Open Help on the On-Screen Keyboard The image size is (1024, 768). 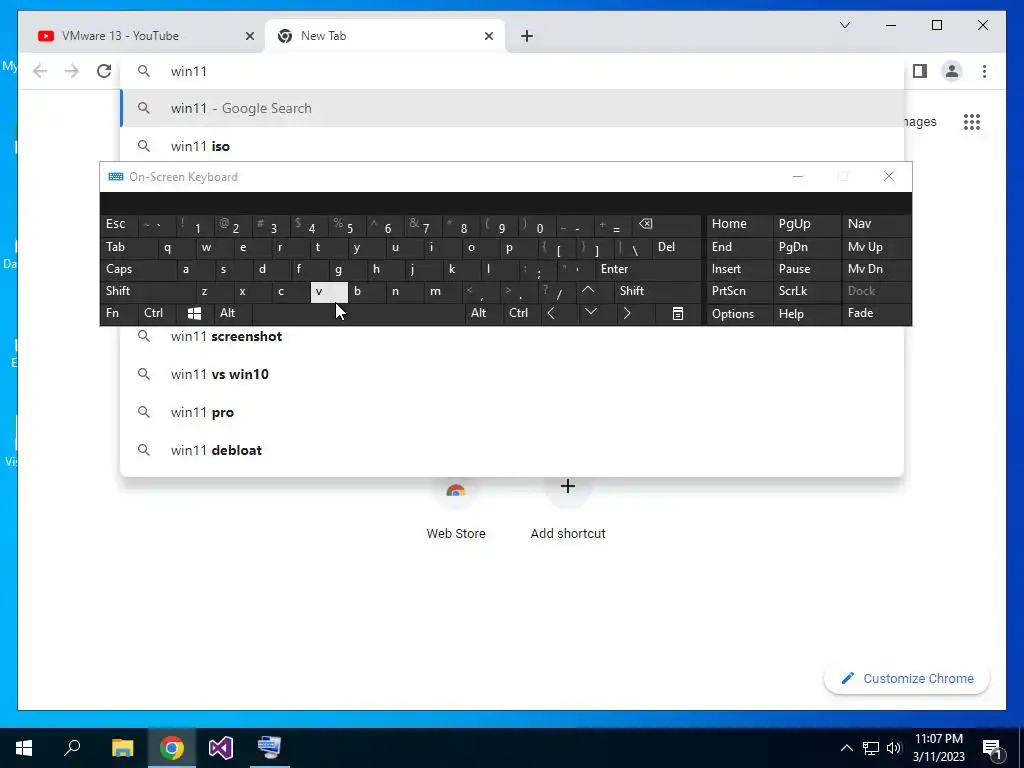click(x=807, y=313)
